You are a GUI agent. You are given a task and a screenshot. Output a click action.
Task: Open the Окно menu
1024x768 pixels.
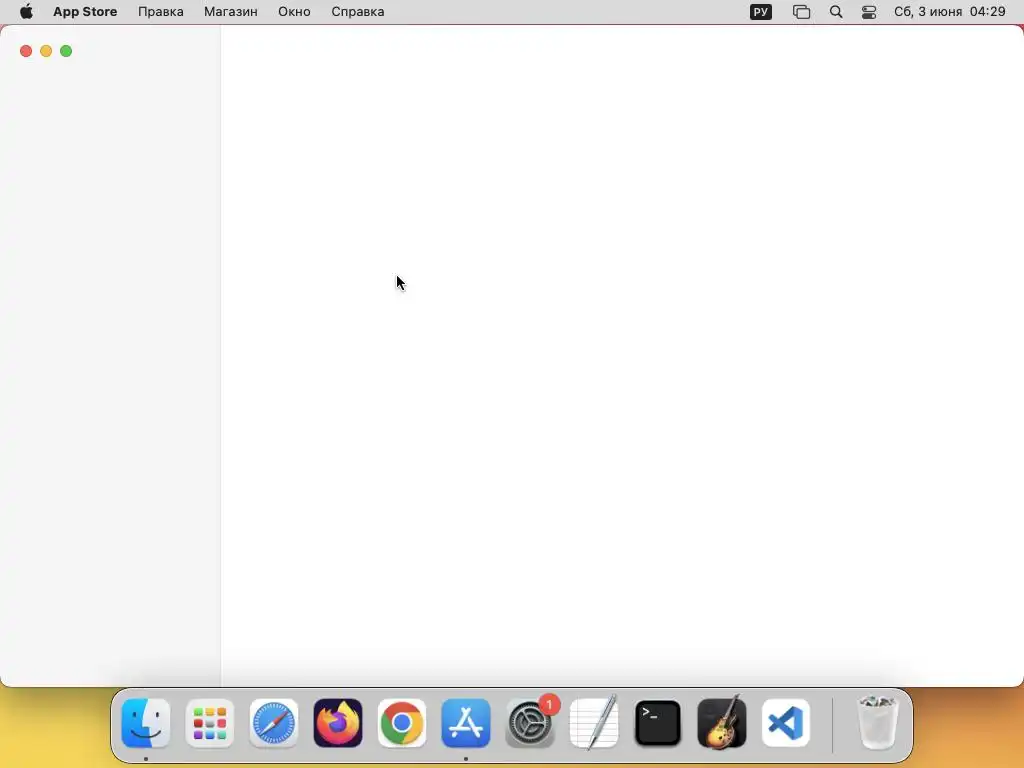coord(294,12)
